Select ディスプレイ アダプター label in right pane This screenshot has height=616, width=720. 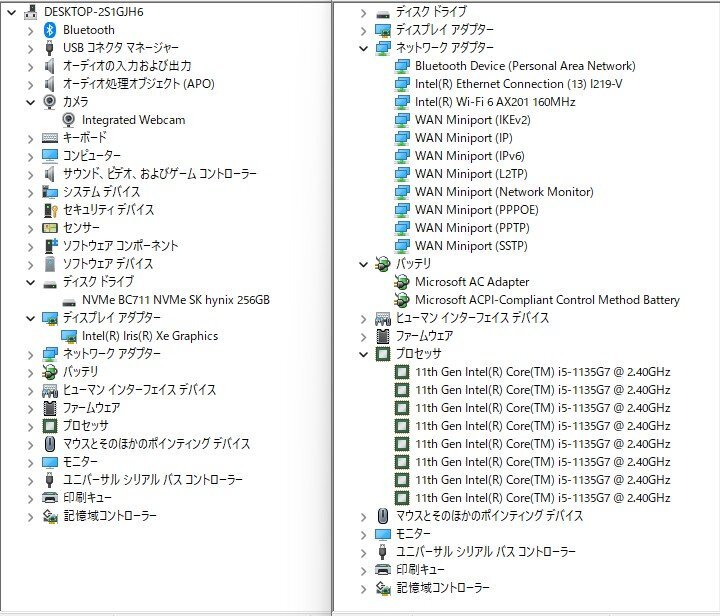click(445, 30)
